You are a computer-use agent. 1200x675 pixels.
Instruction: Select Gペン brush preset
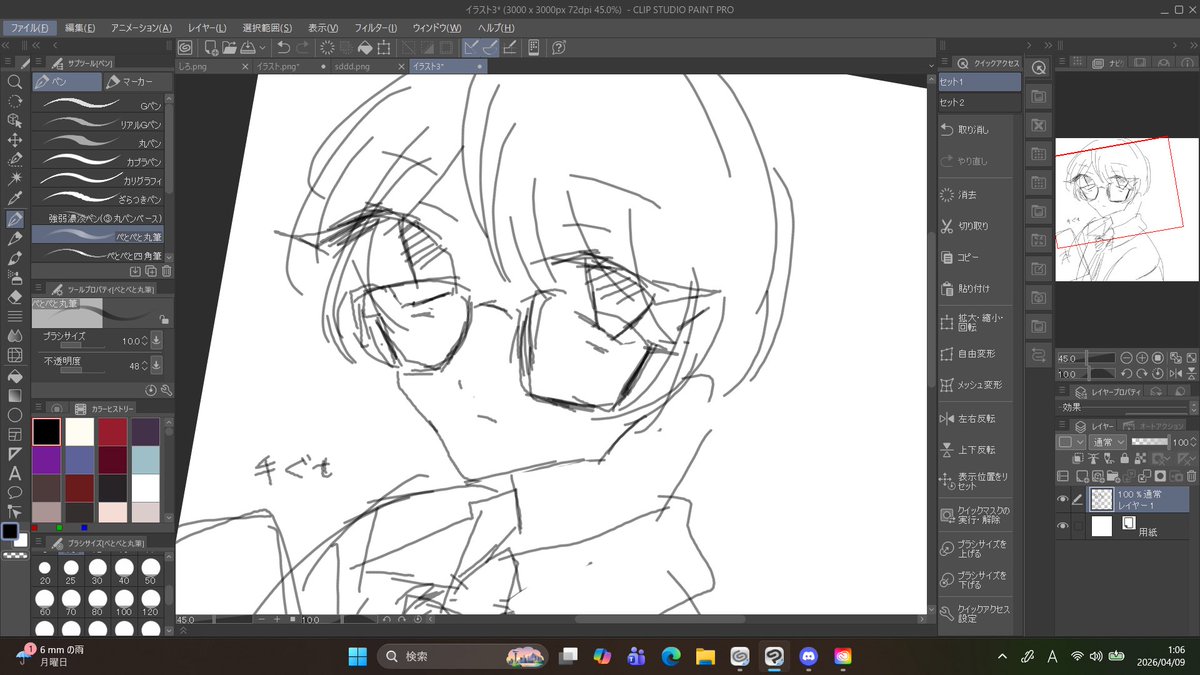97,106
